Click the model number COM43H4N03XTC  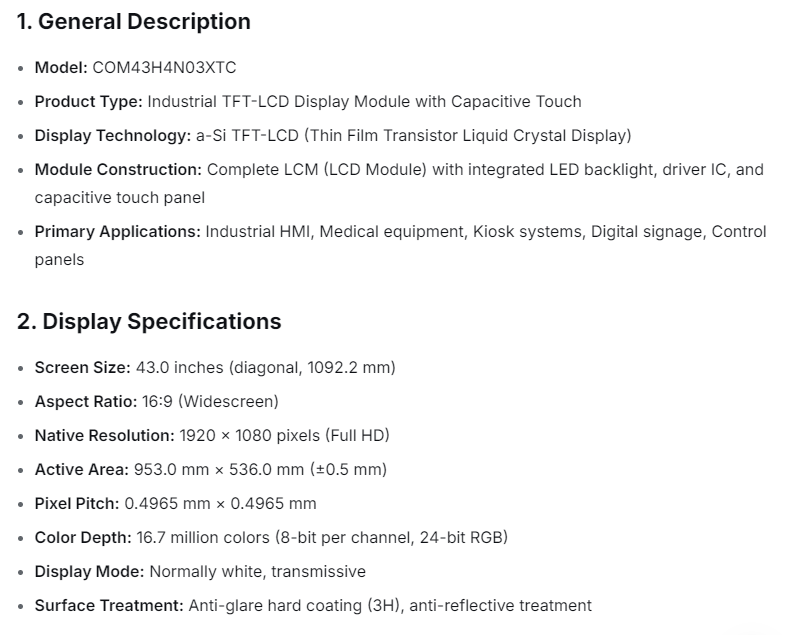coord(164,68)
